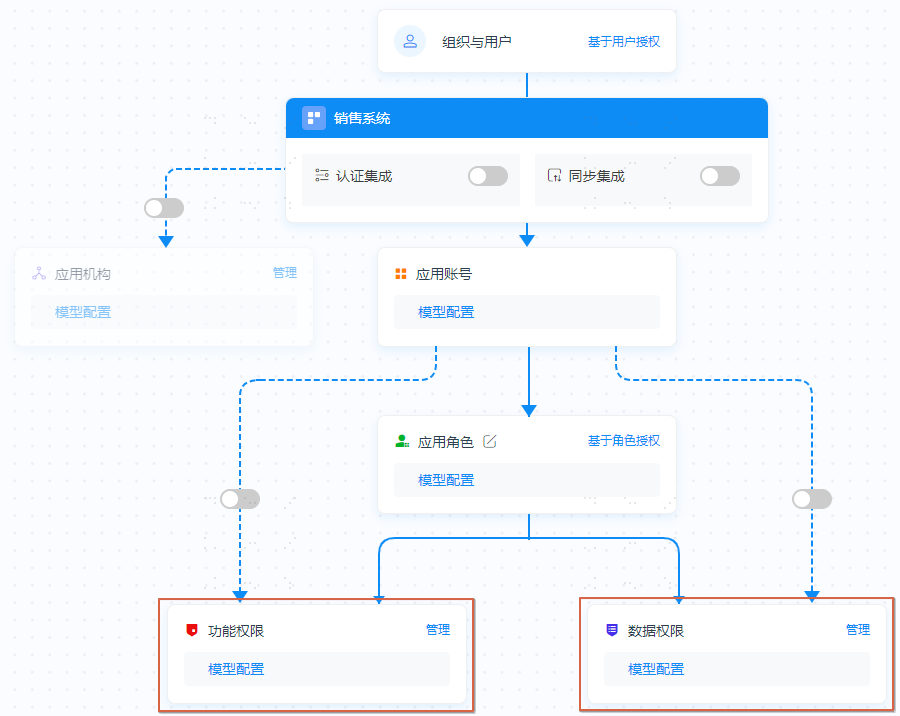
Task: Open 模型配置 under 应用角色
Action: coord(446,480)
